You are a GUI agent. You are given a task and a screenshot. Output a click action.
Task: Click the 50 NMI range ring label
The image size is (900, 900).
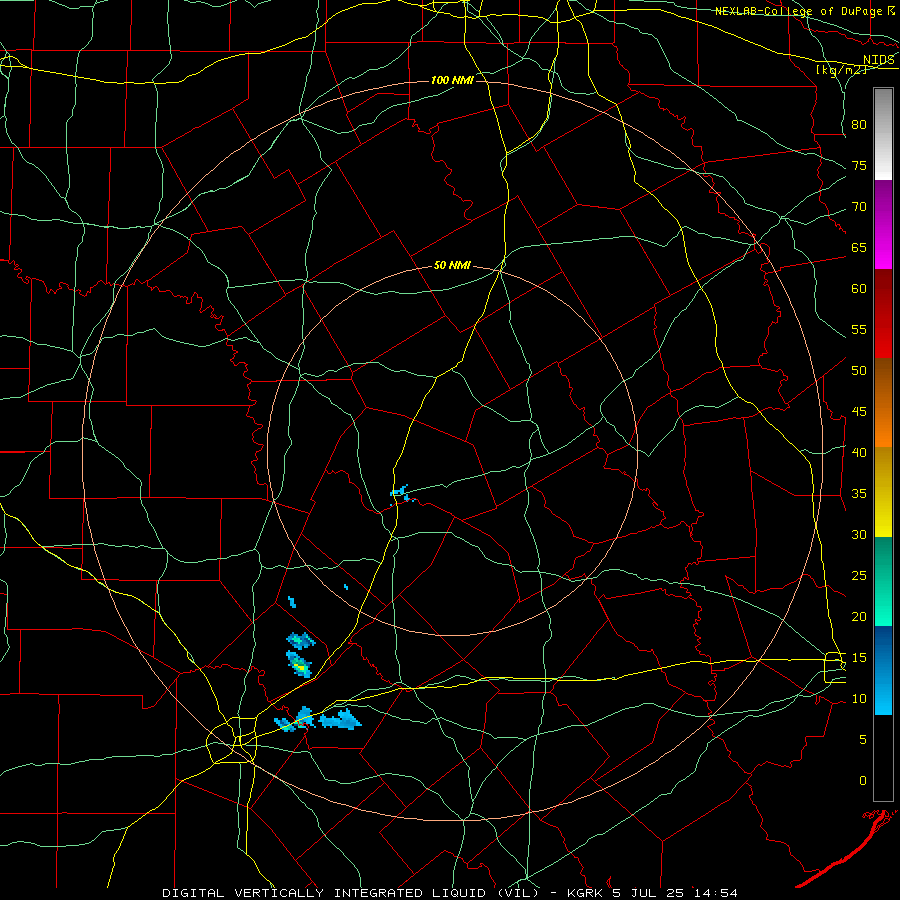pyautogui.click(x=452, y=265)
